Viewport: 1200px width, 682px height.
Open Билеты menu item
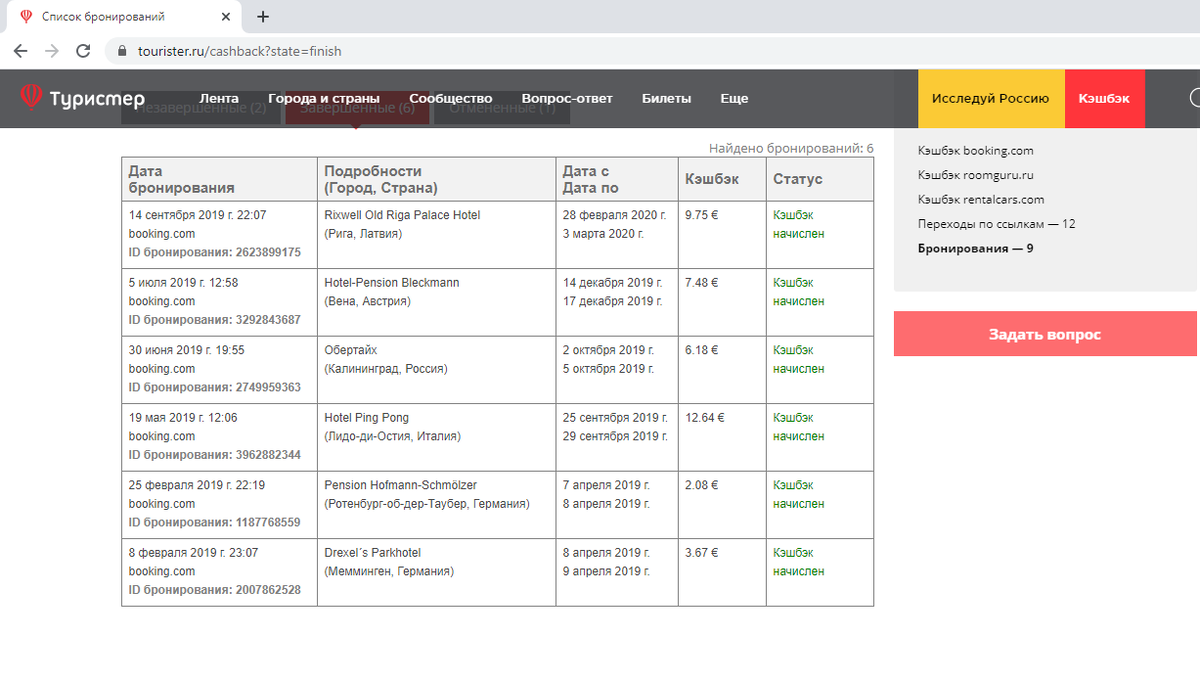(x=666, y=98)
